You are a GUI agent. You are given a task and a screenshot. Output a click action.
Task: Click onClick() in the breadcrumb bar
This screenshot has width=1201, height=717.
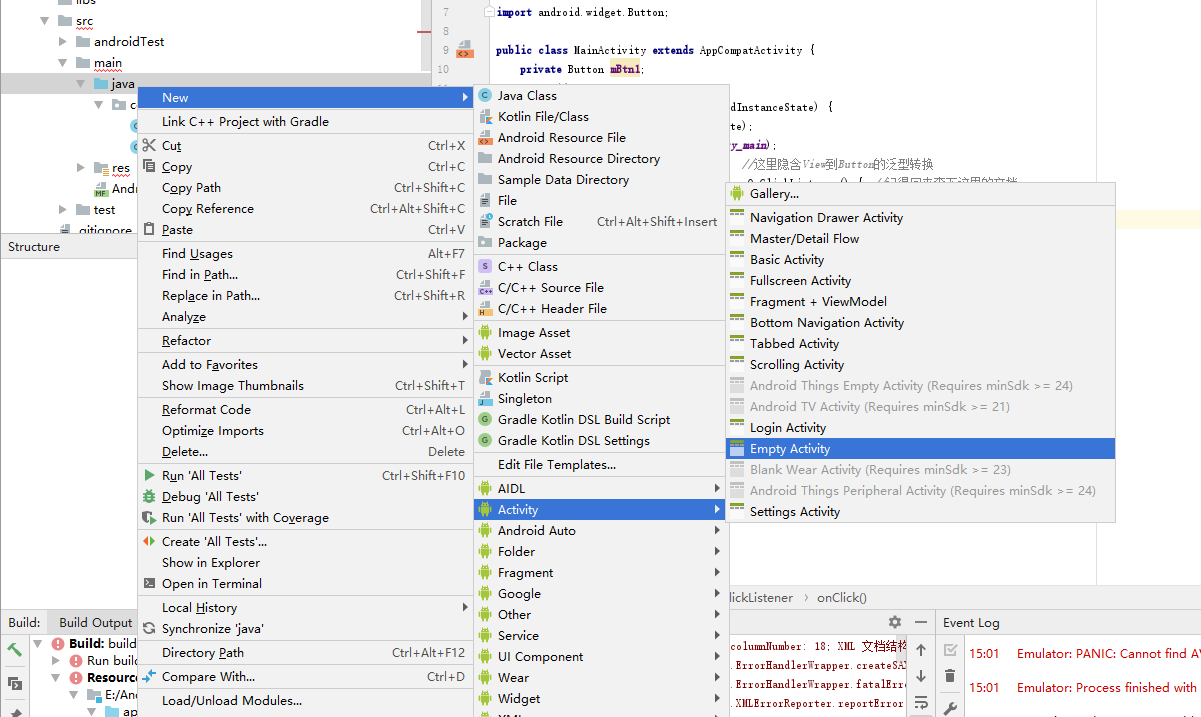[842, 598]
